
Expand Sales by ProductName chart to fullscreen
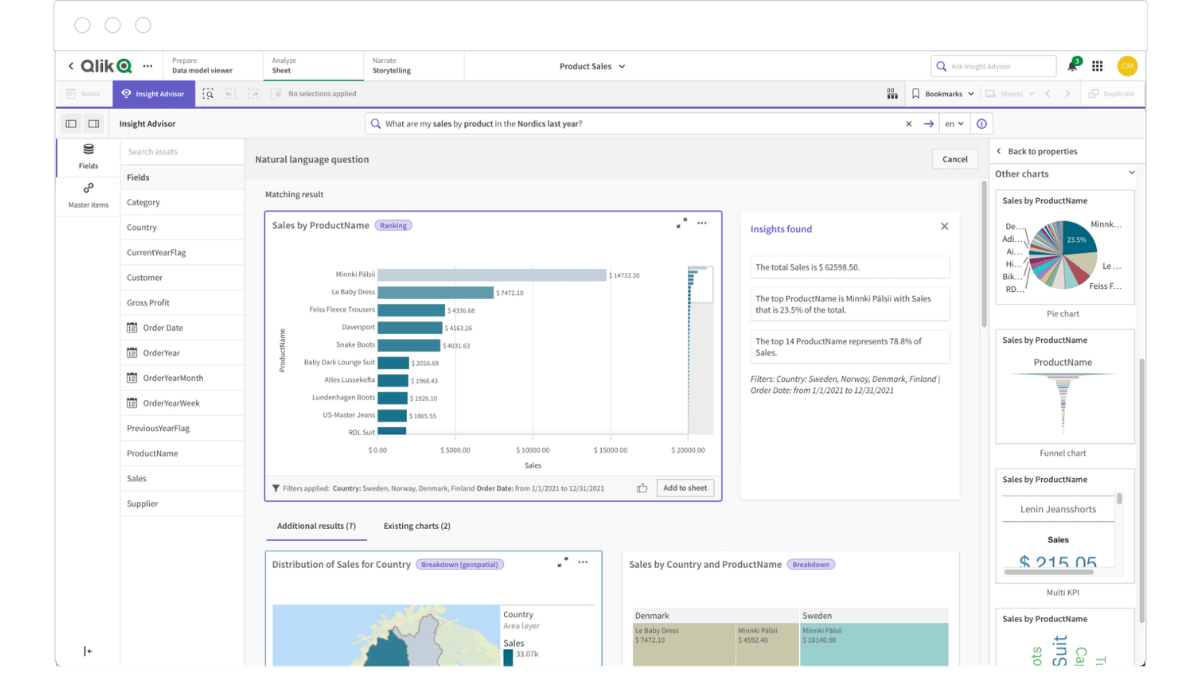click(x=682, y=223)
